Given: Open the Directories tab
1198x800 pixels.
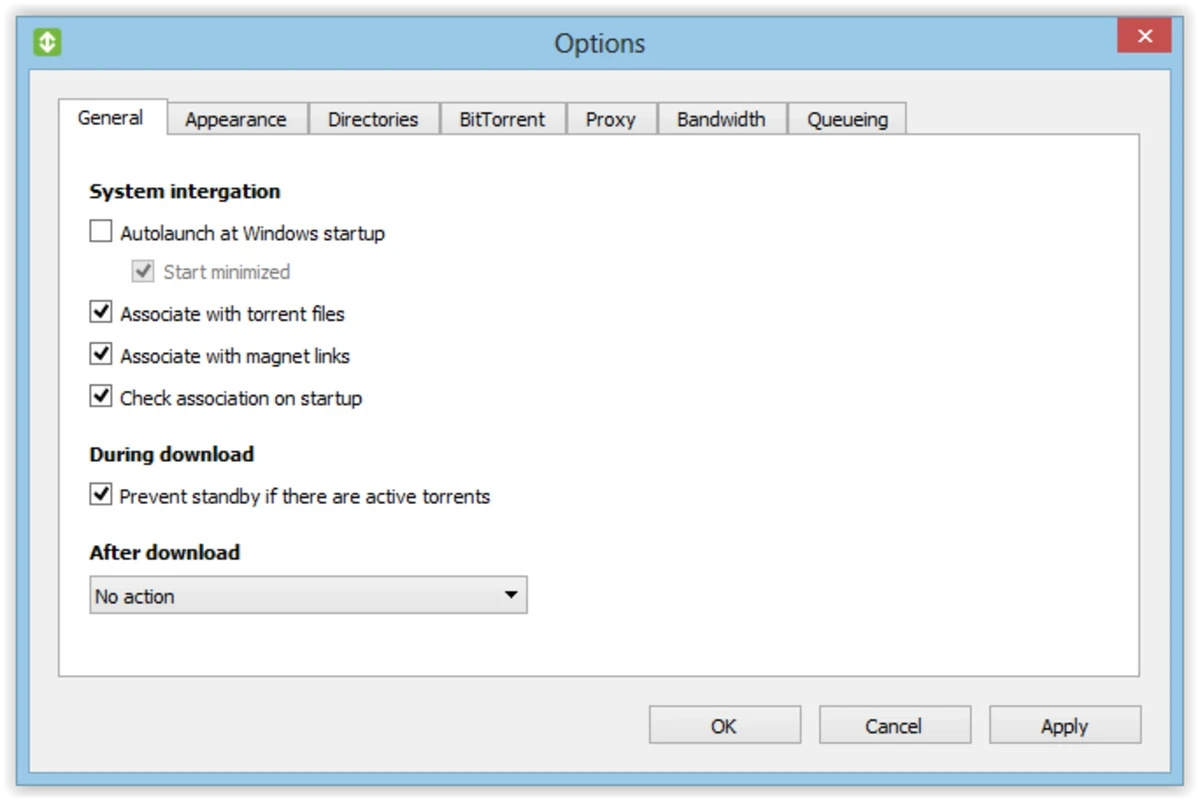Looking at the screenshot, I should click(374, 119).
